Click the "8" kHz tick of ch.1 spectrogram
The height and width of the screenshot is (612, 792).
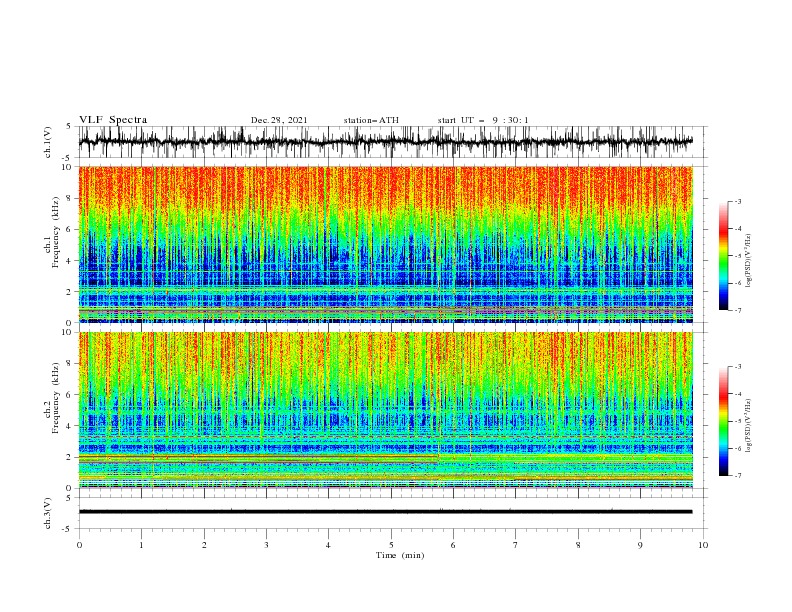[x=69, y=198]
